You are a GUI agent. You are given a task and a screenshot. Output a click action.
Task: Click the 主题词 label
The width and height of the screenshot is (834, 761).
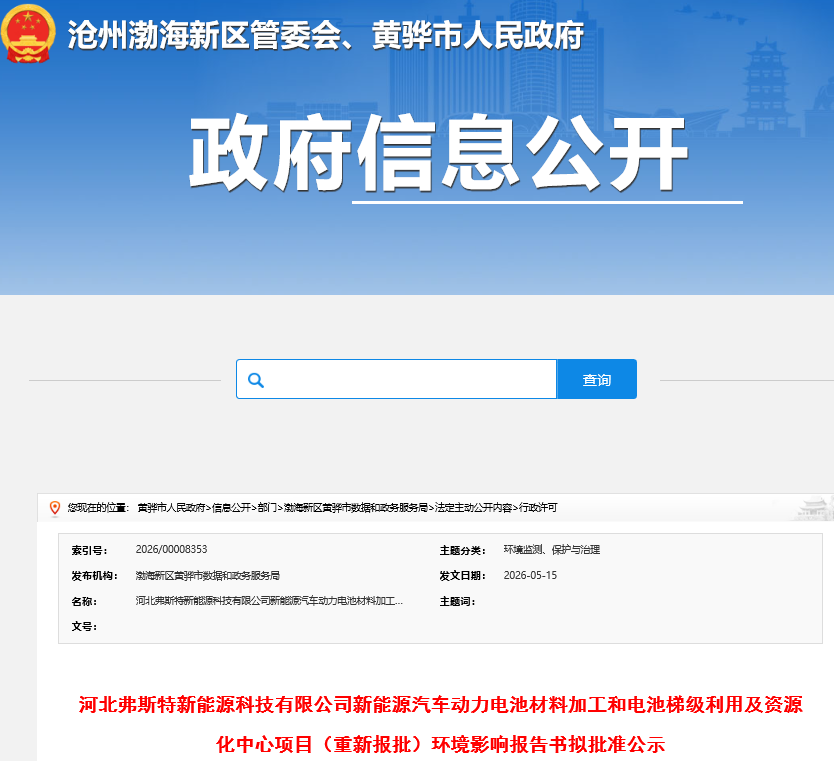[457, 601]
